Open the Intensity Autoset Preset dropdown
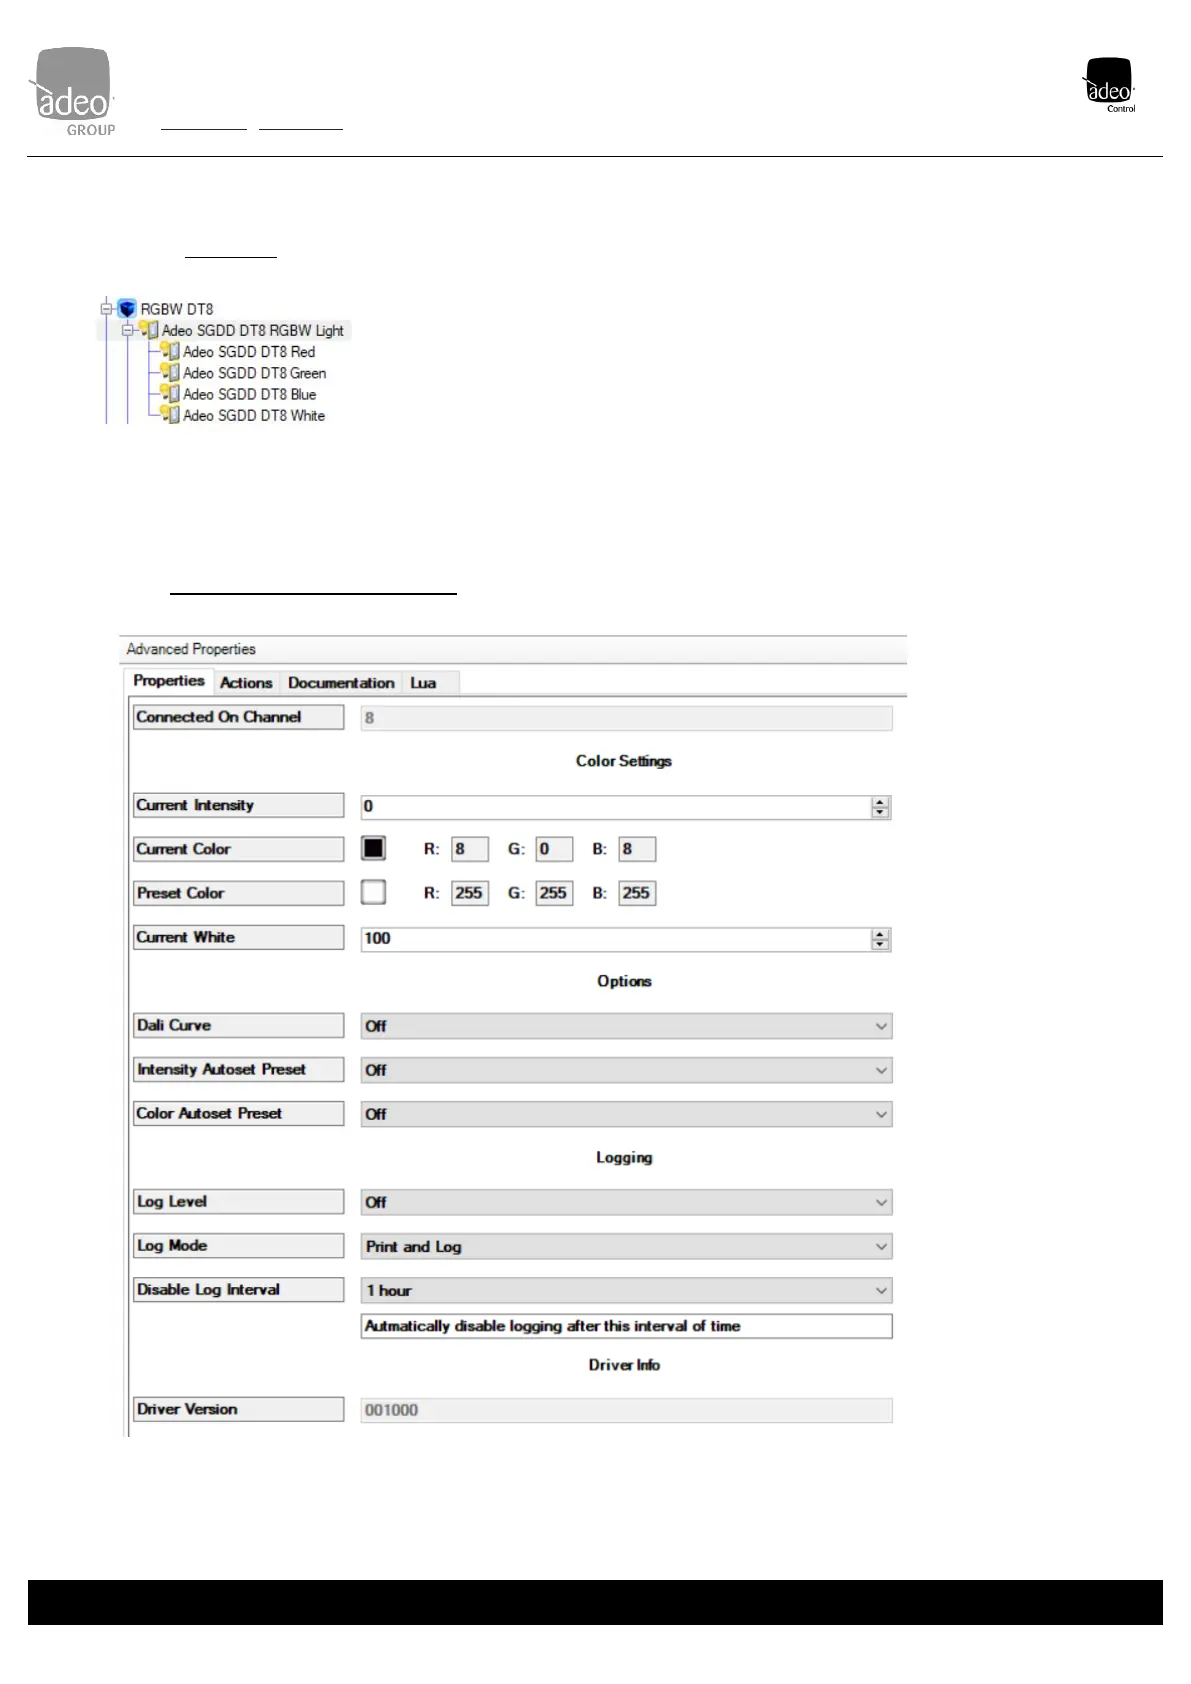 626,1070
